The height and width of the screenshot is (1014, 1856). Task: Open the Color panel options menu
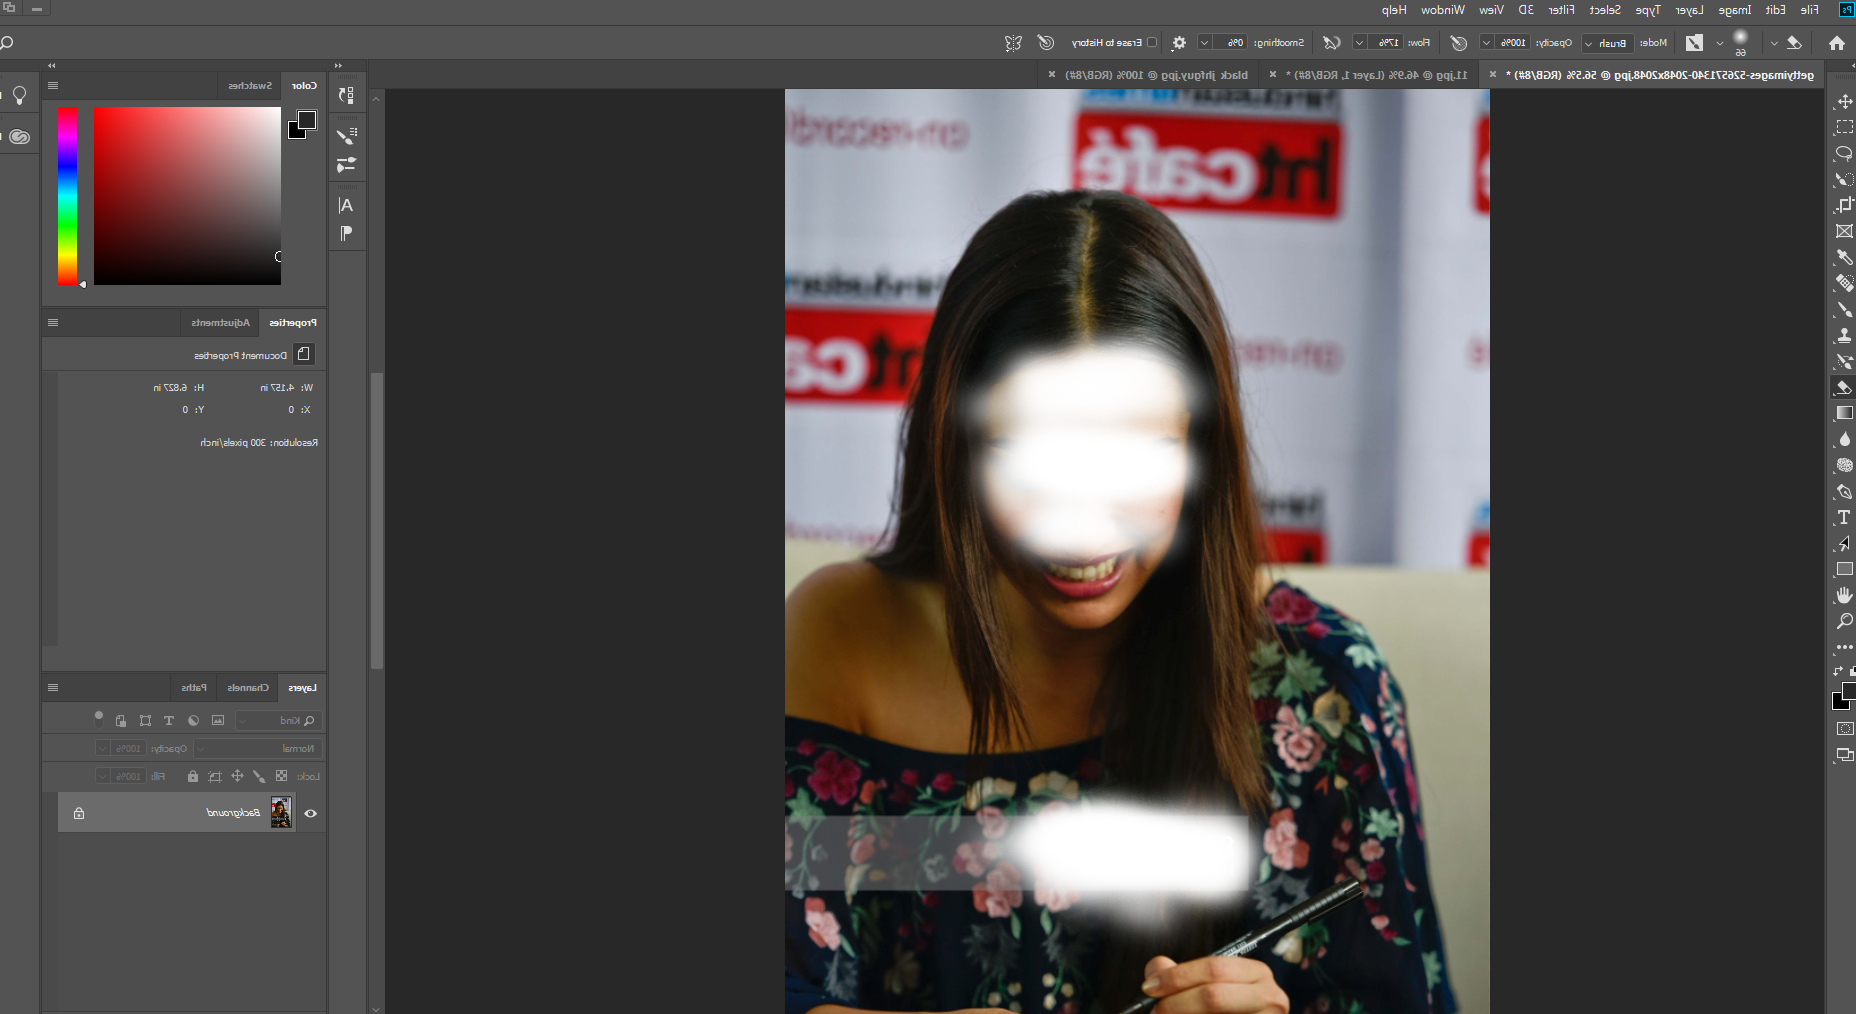click(x=53, y=86)
